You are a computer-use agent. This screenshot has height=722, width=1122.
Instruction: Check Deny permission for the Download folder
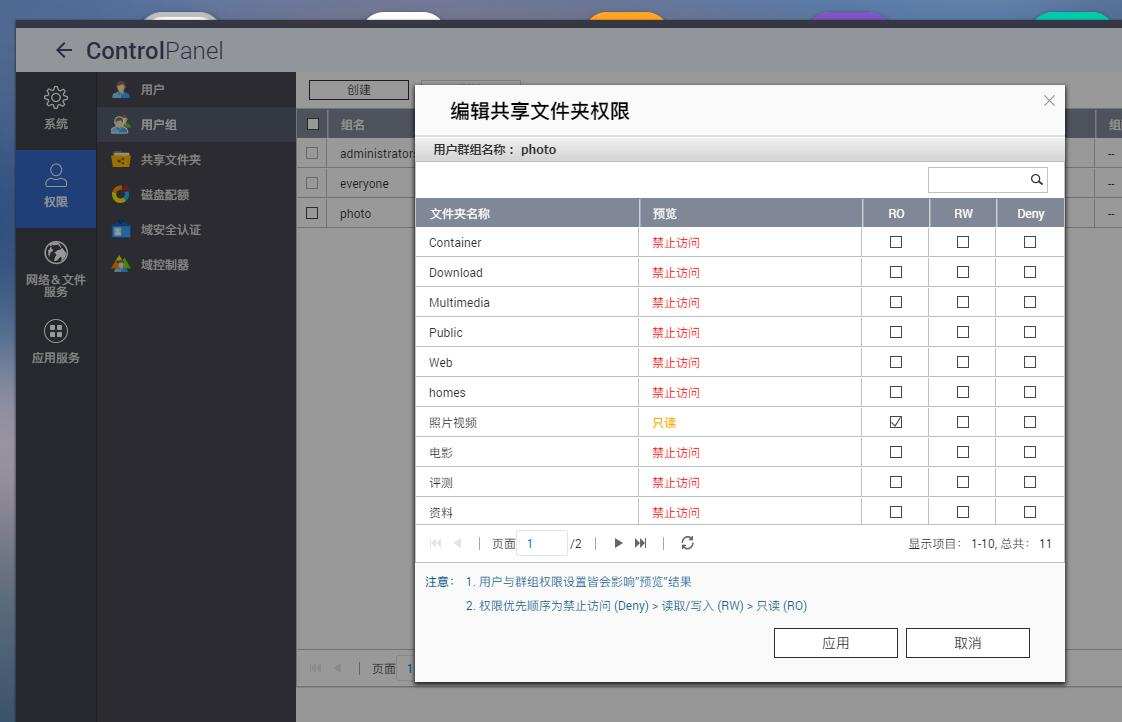tap(1030, 271)
